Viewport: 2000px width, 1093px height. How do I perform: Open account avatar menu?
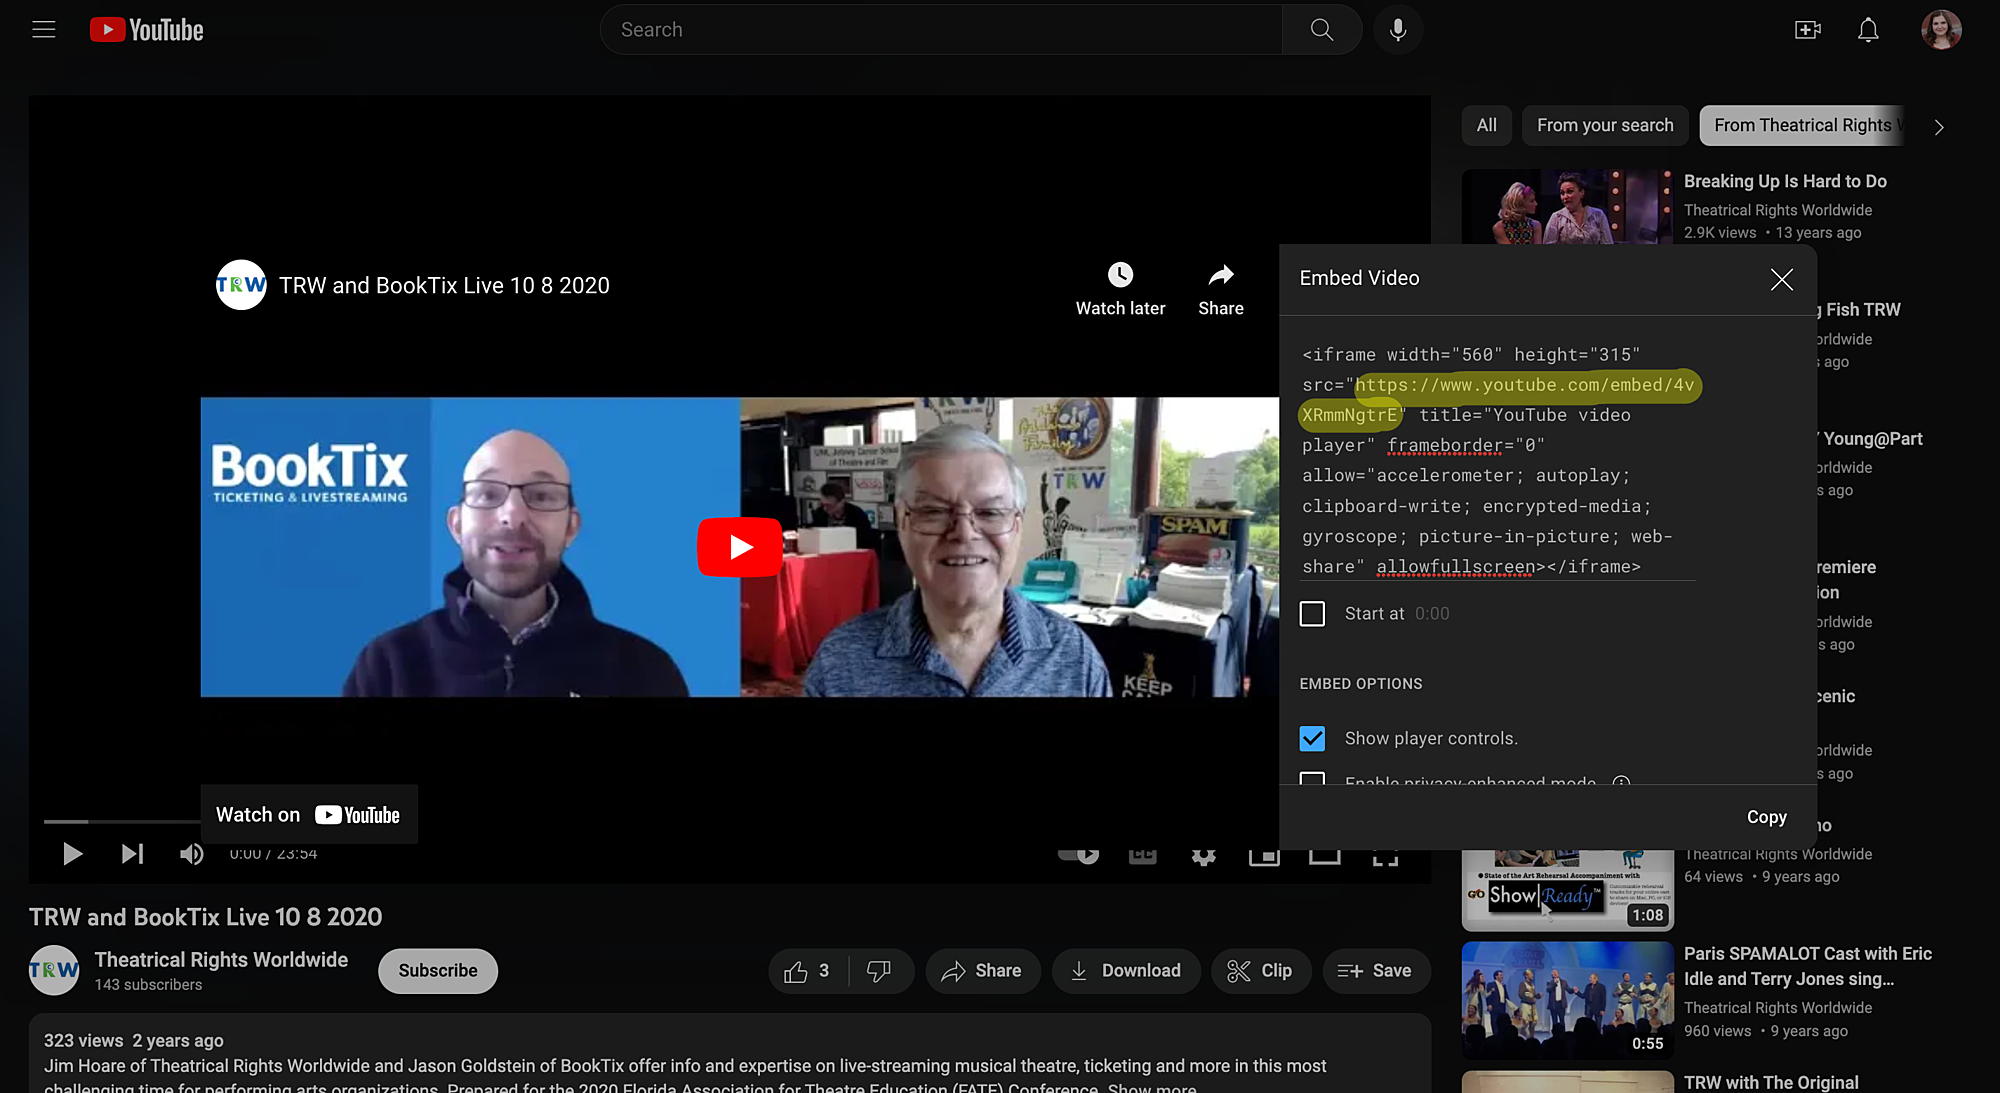click(1941, 30)
